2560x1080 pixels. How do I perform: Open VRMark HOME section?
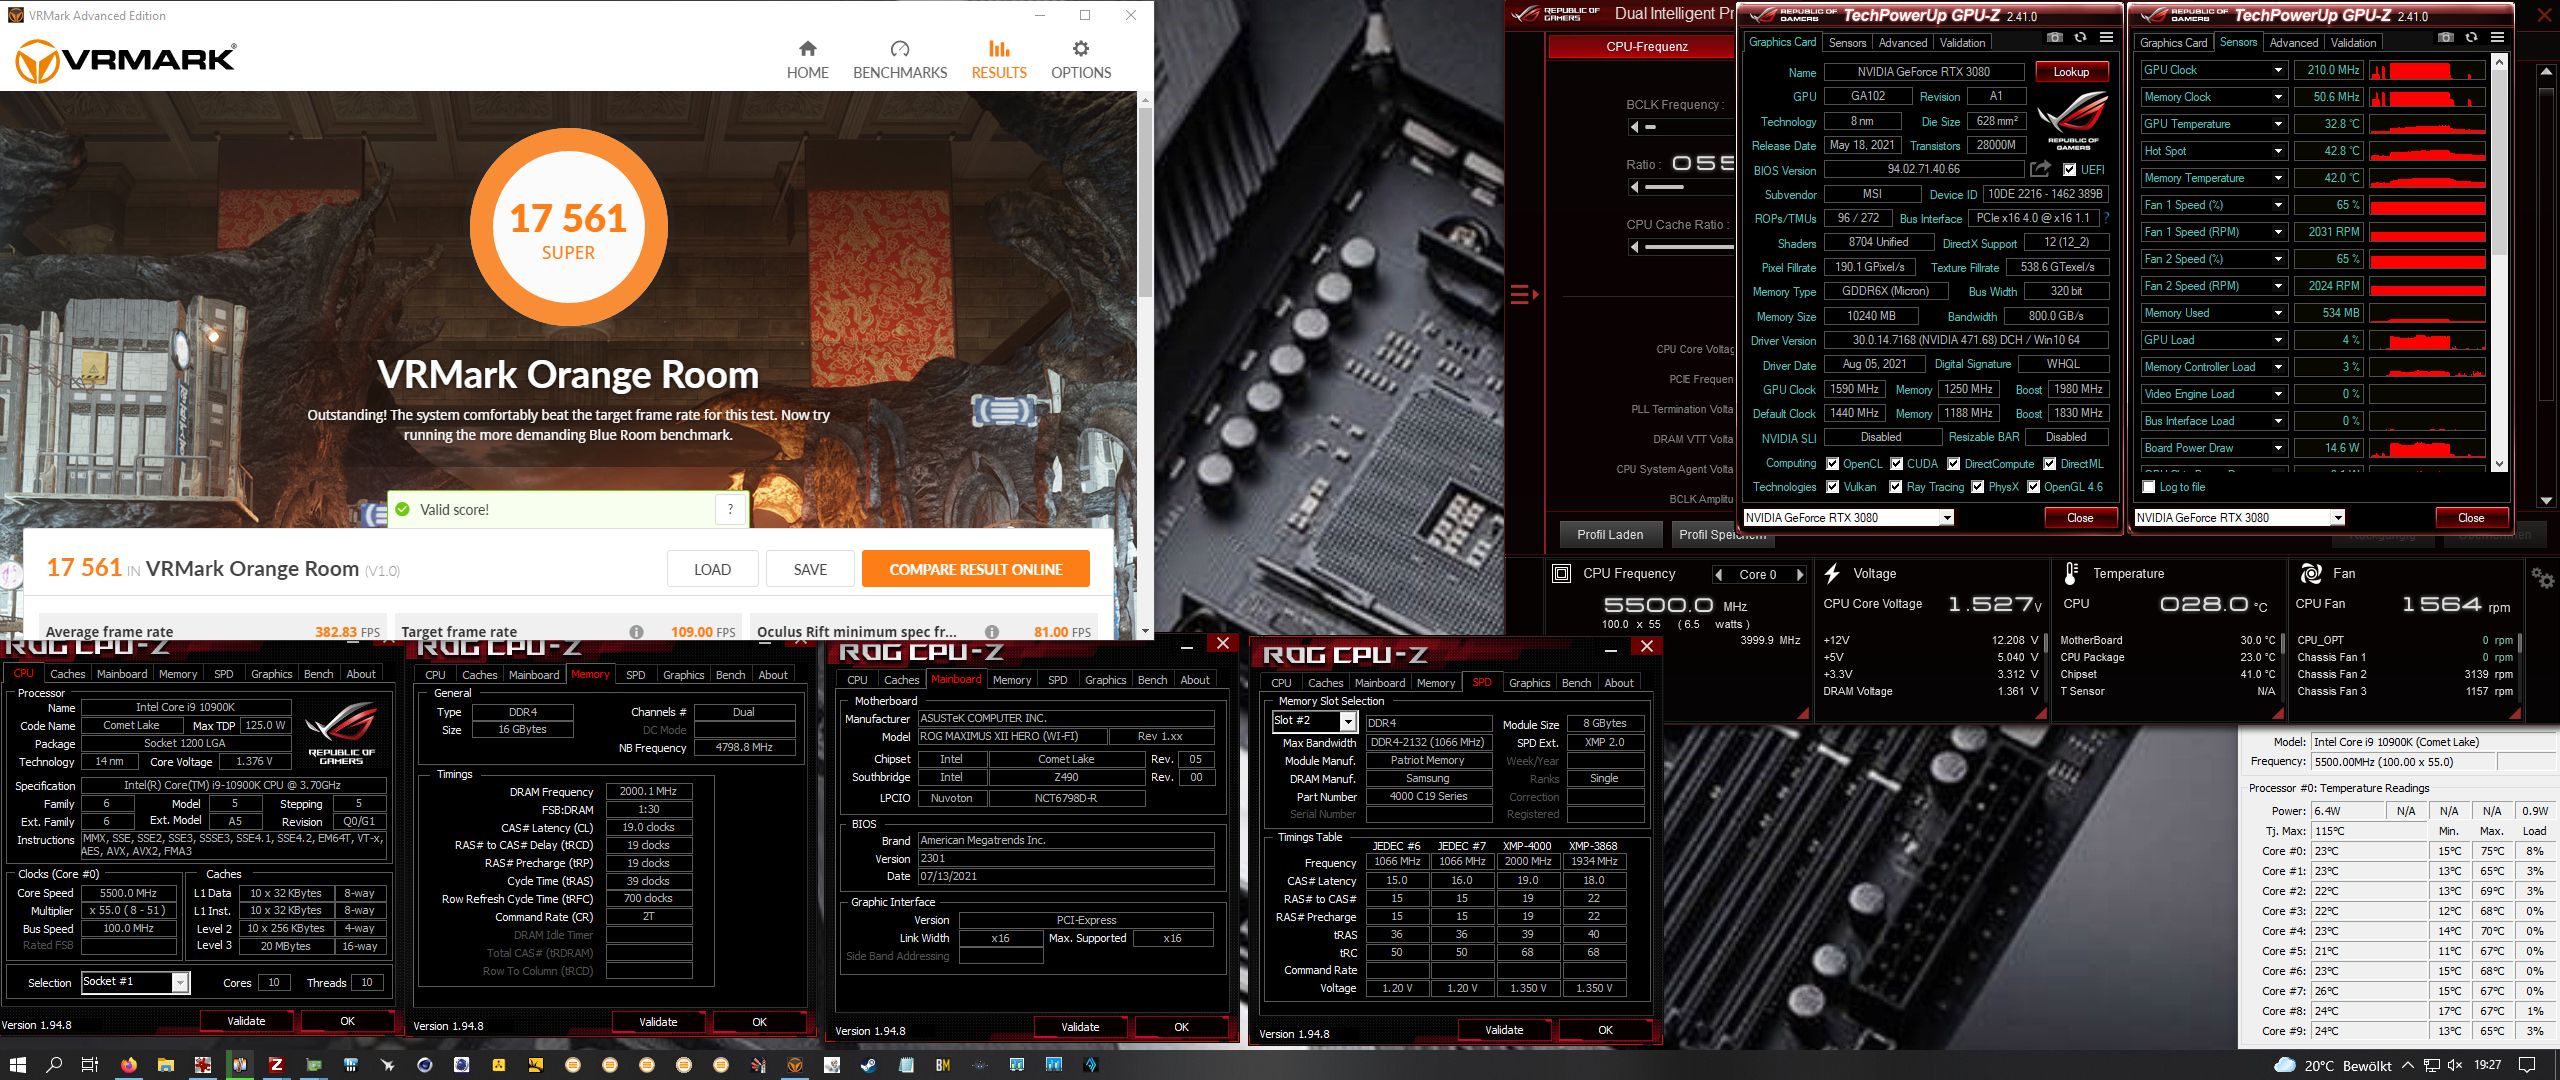click(807, 60)
